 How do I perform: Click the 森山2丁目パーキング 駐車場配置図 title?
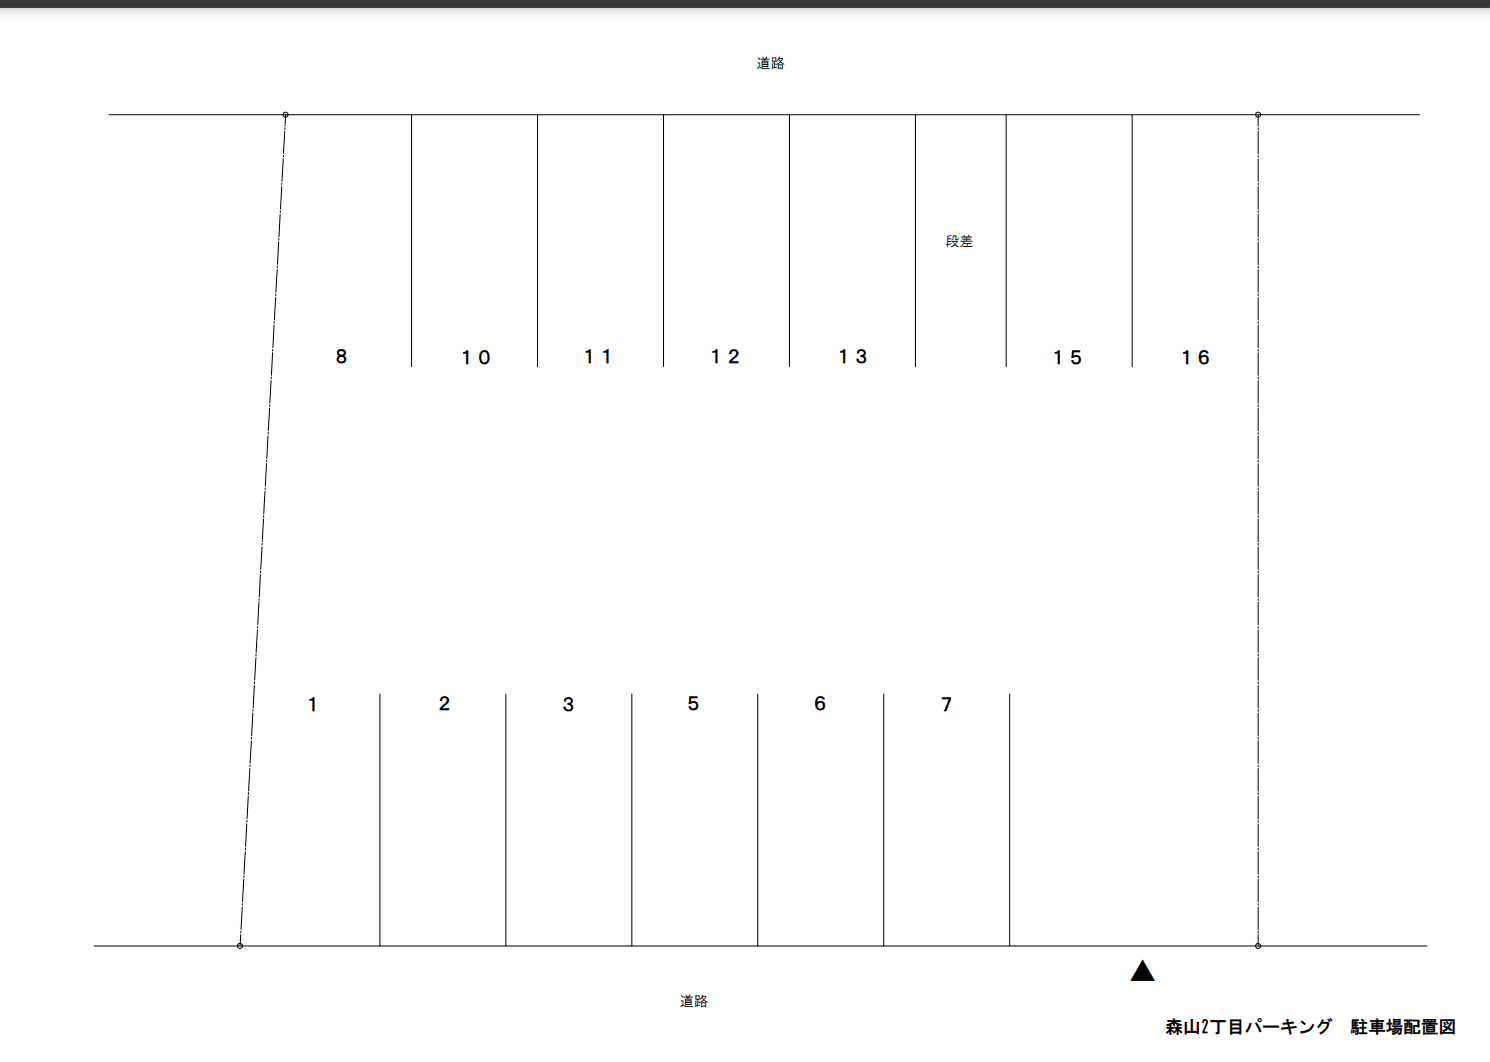tap(1310, 1027)
